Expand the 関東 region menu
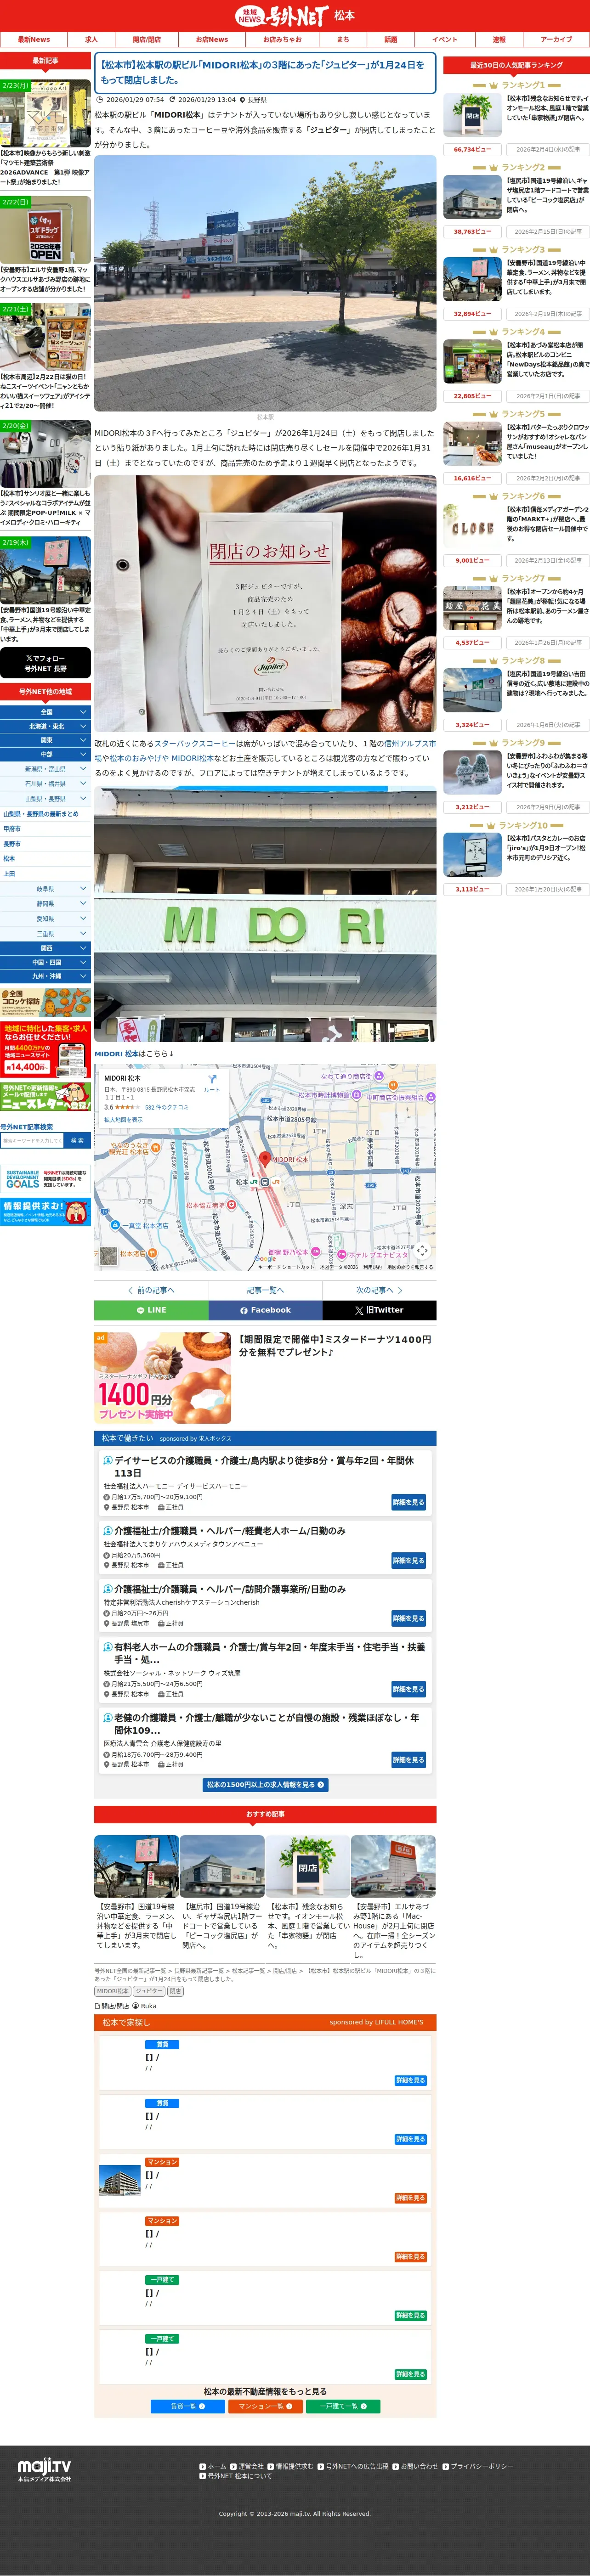Image resolution: width=590 pixels, height=2576 pixels. coord(45,740)
